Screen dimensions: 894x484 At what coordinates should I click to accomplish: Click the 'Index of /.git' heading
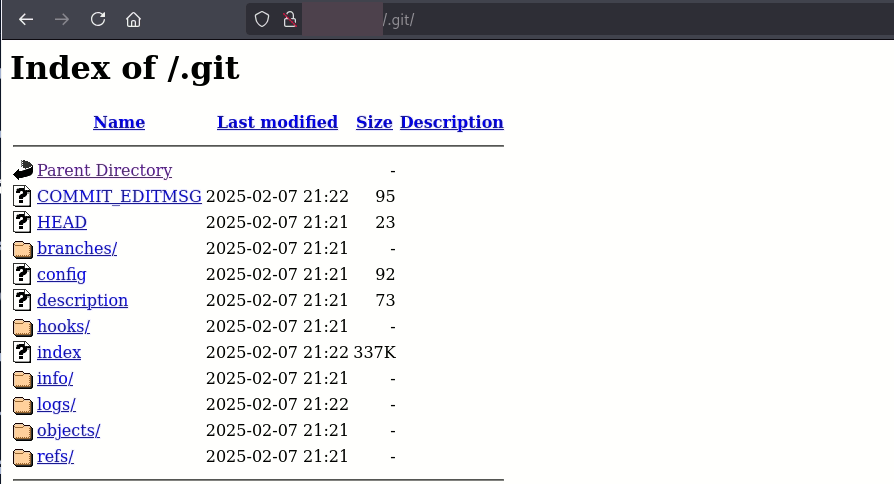[125, 68]
